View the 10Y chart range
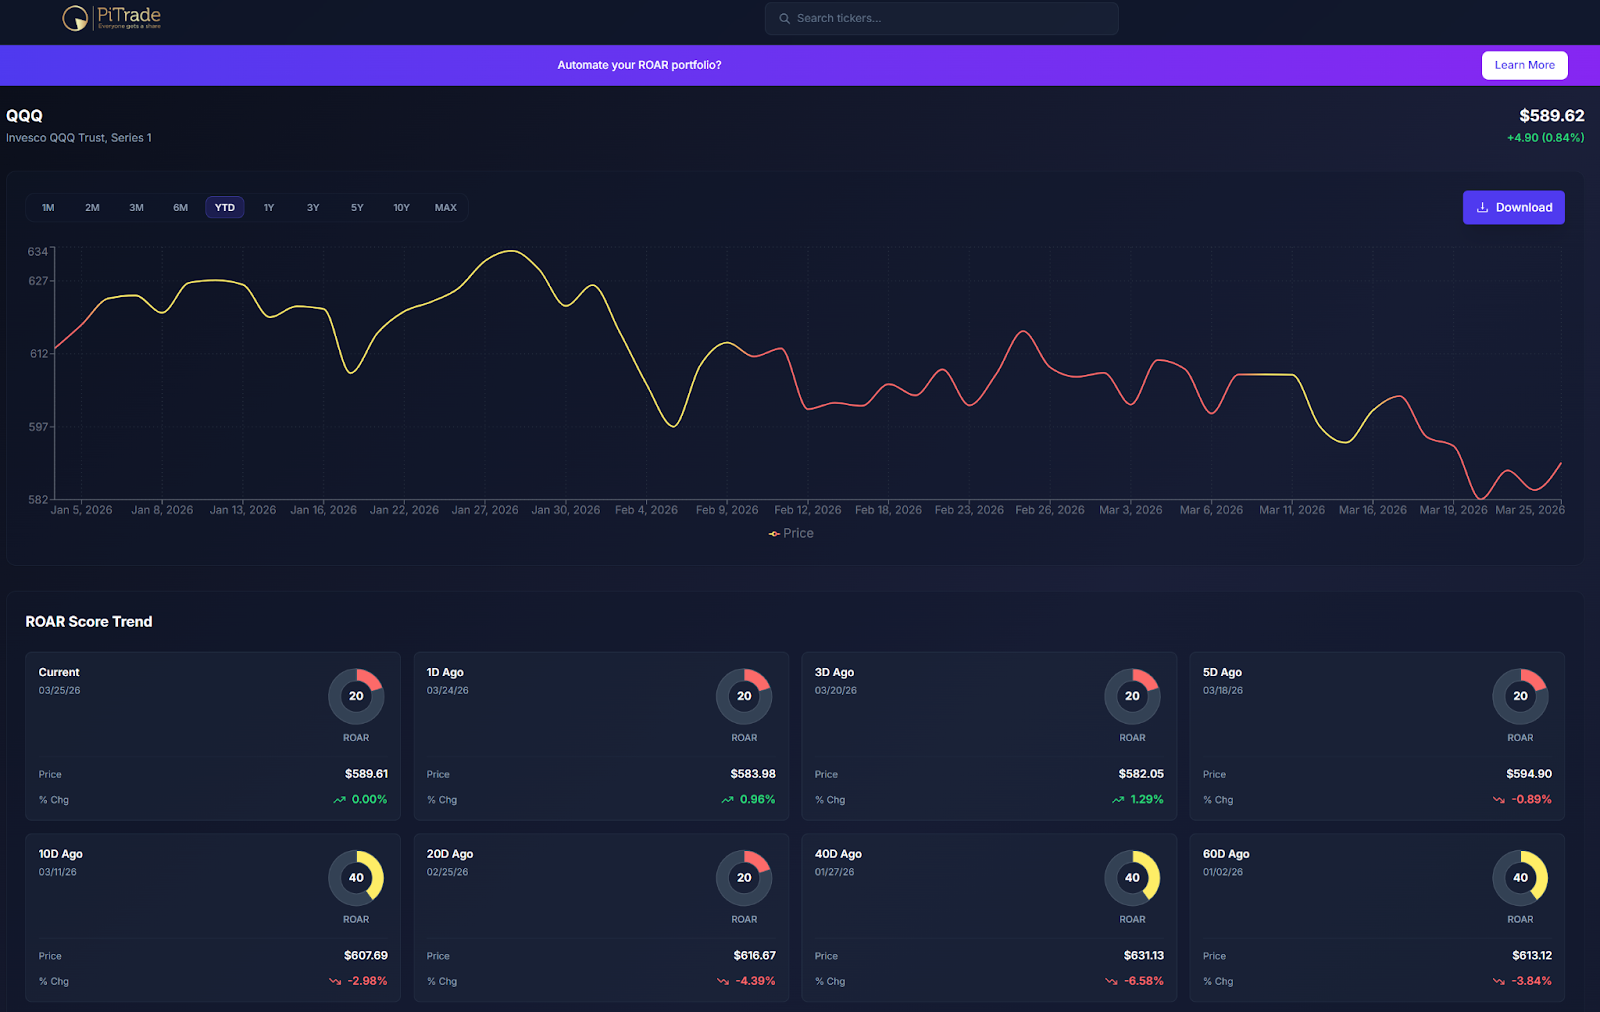Viewport: 1600px width, 1012px height. (x=401, y=208)
